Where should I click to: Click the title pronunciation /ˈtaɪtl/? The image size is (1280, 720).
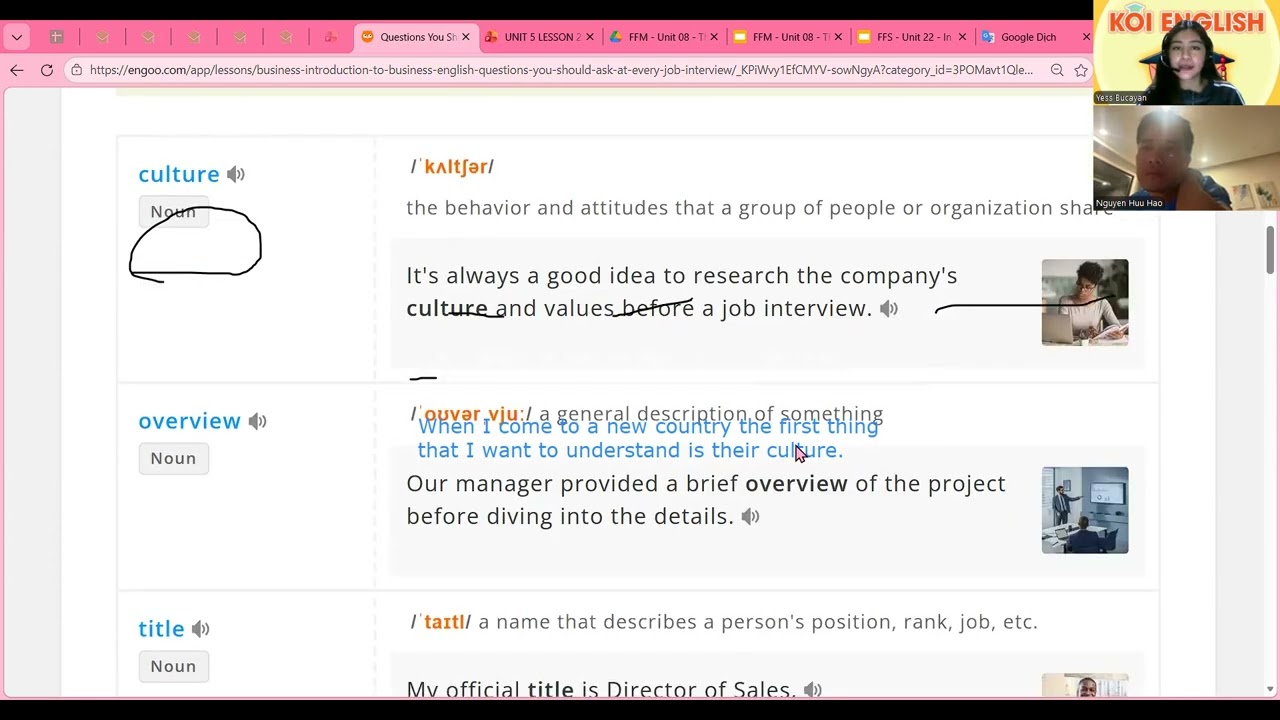tap(440, 622)
